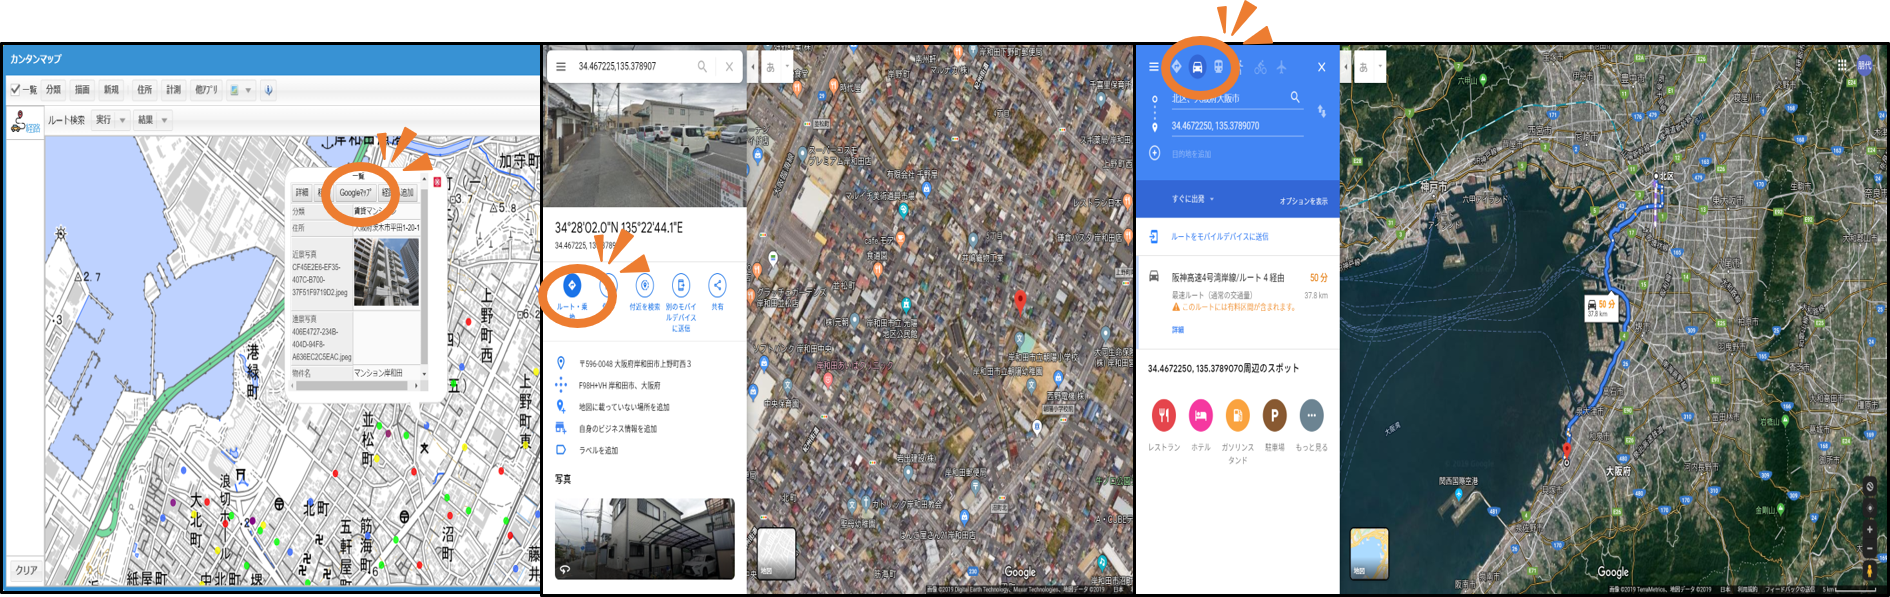Click the 新規 button in カンタンマップ
Viewport: 1890px width, 597px height.
[x=111, y=90]
